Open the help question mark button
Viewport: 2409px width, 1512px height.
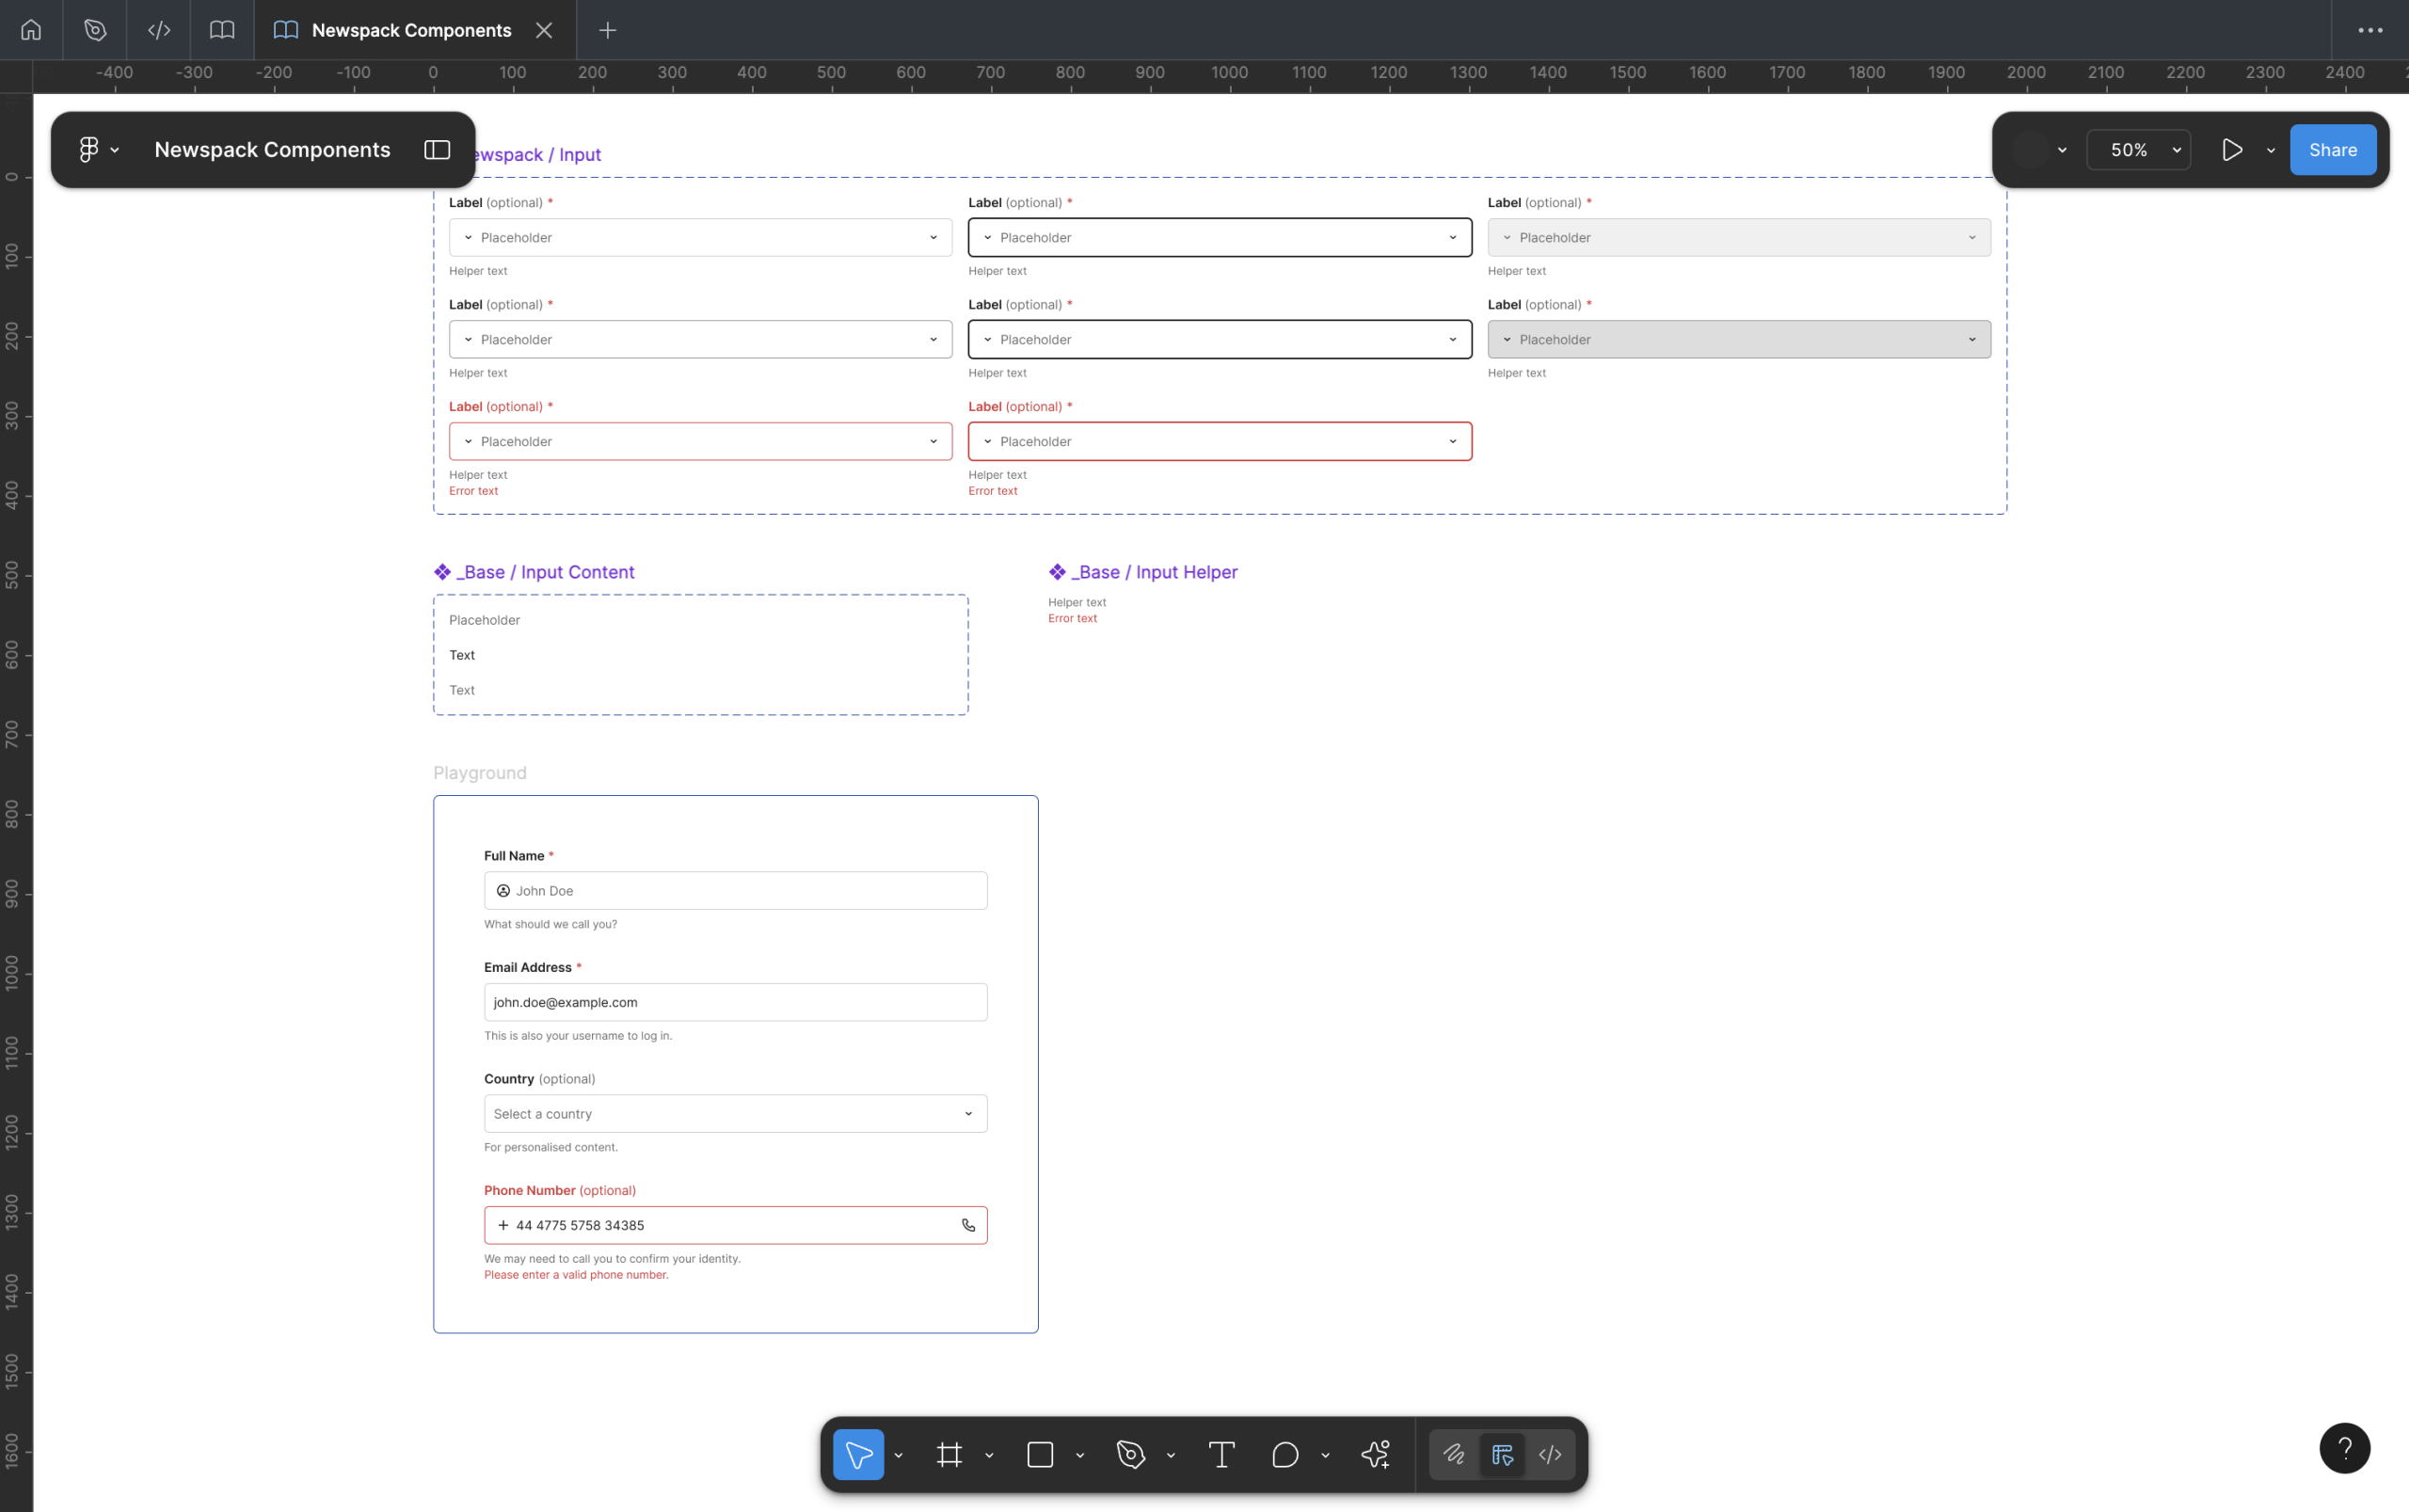(2344, 1447)
